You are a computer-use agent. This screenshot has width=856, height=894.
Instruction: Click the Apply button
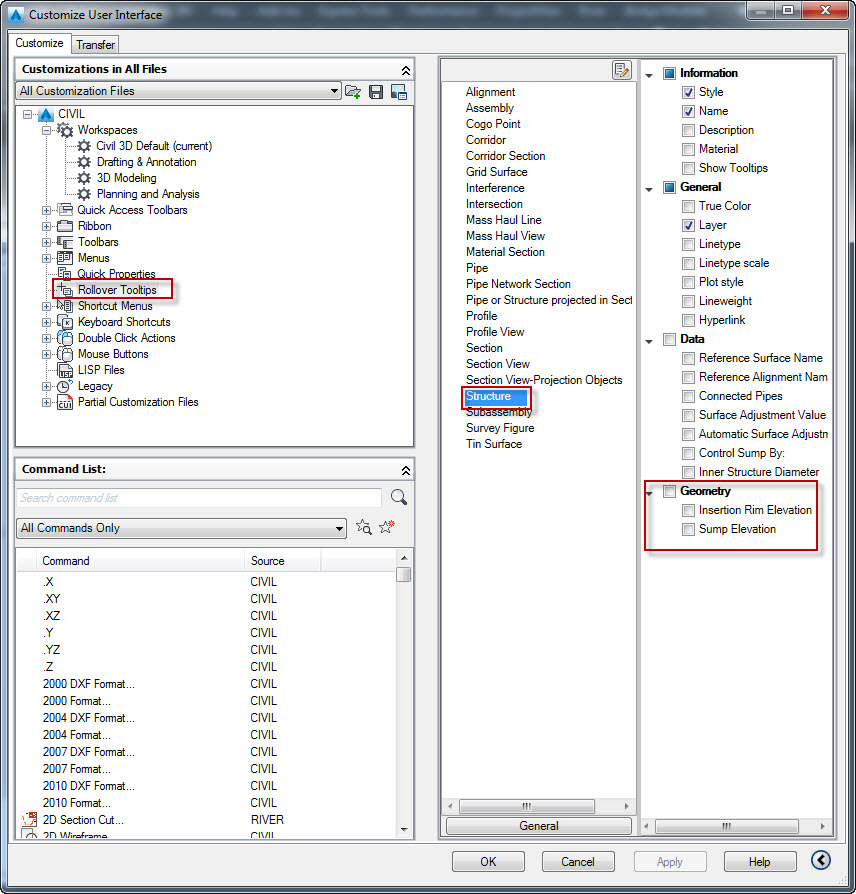coord(669,861)
